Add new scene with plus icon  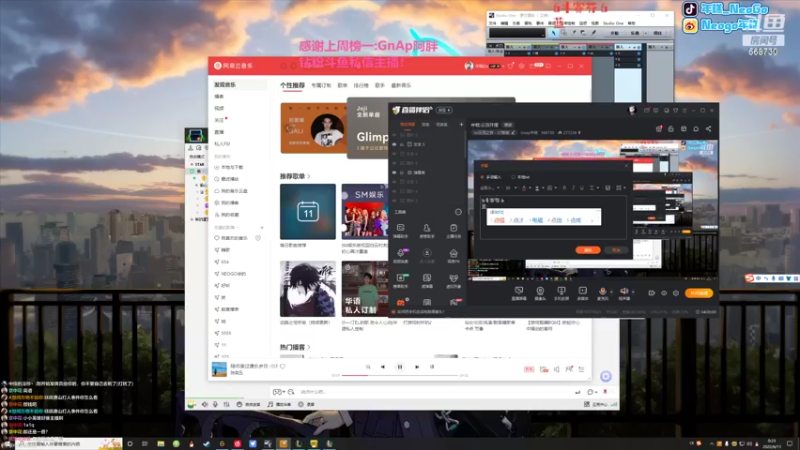[461, 124]
